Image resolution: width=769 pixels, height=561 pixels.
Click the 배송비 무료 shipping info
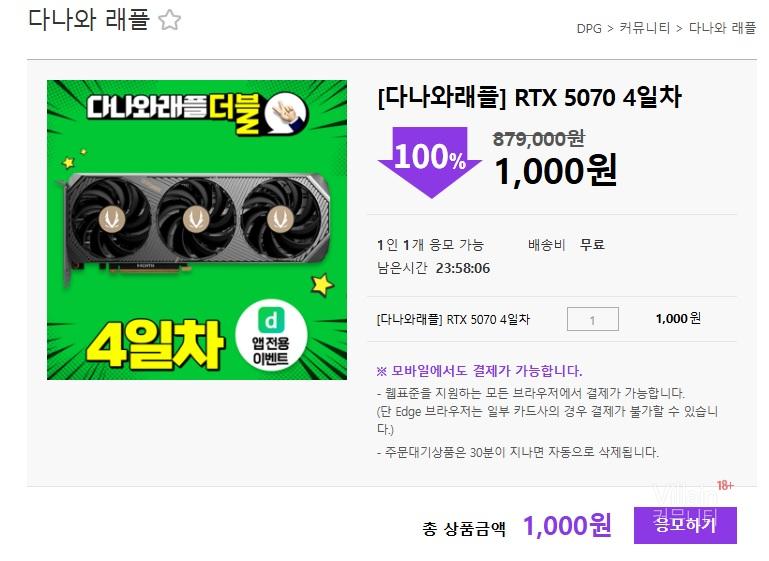tap(566, 244)
